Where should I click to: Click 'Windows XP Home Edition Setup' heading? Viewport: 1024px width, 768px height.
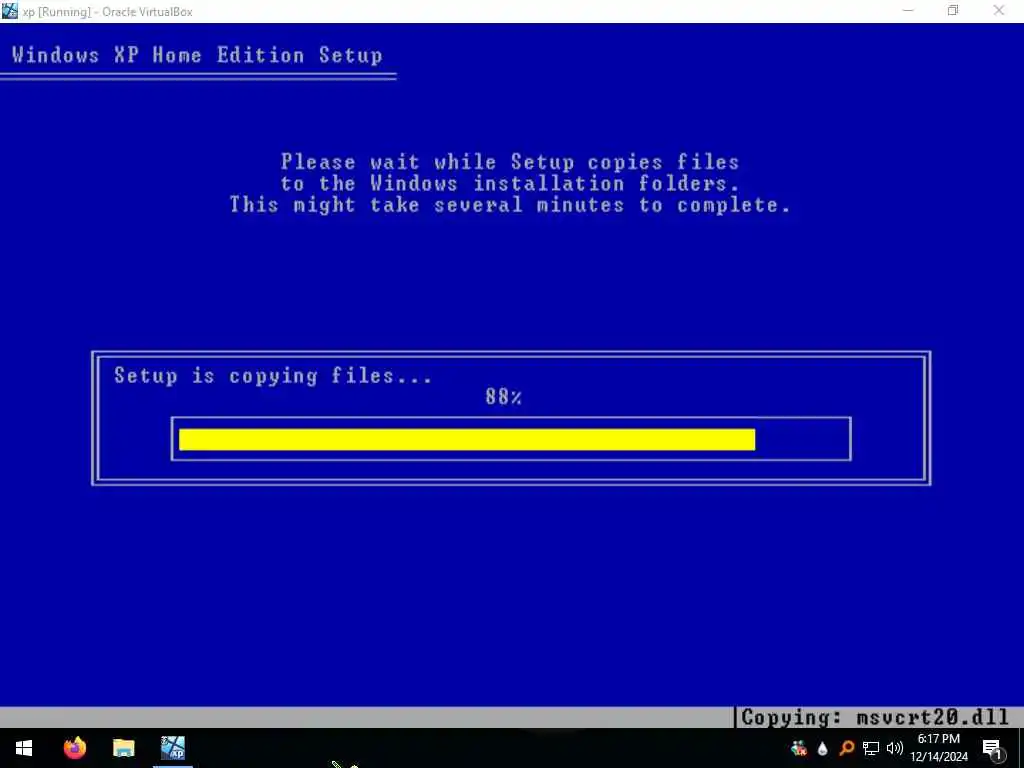[197, 55]
